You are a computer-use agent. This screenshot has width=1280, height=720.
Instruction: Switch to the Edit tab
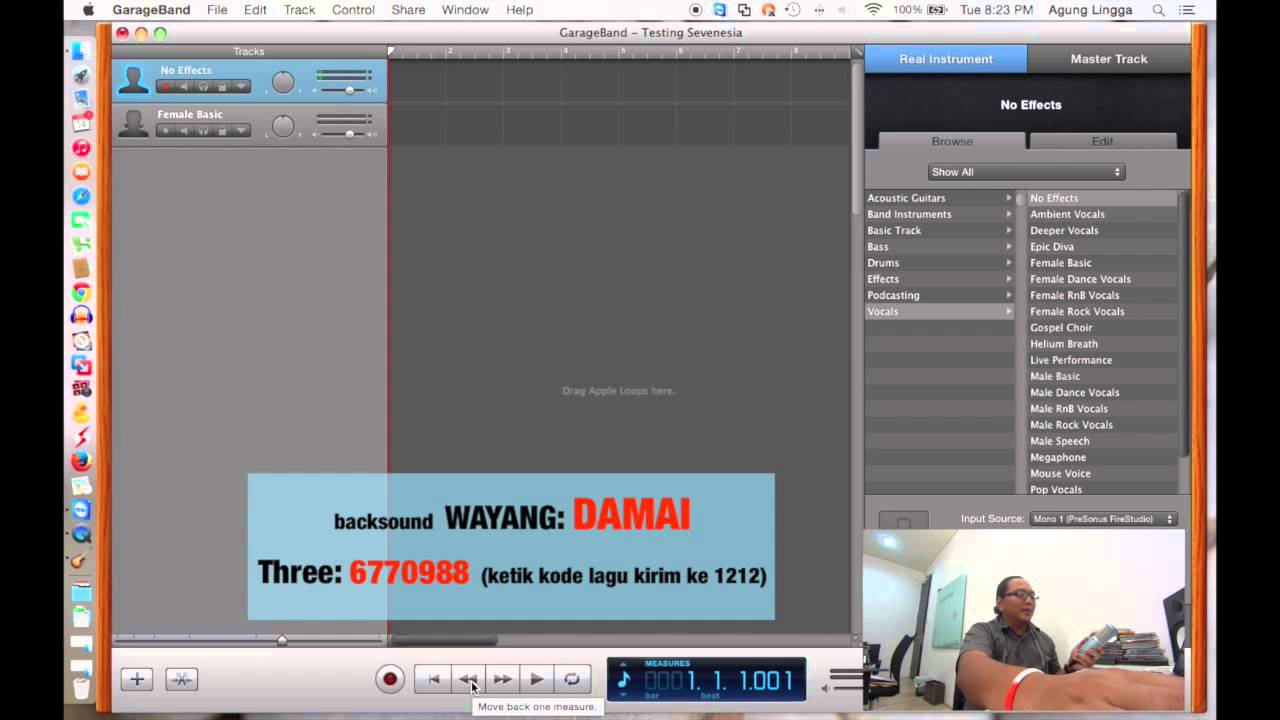point(1102,141)
